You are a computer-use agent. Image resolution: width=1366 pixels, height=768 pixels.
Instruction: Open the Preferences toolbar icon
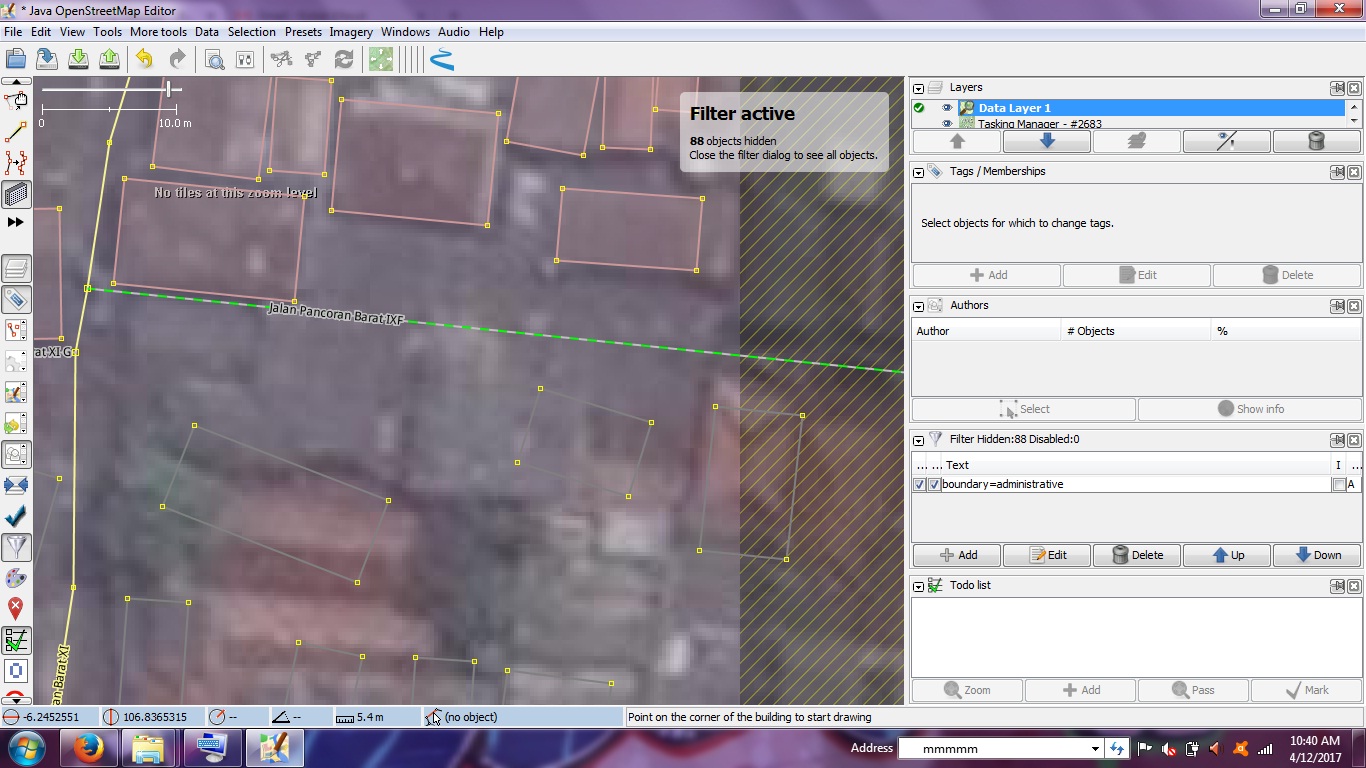pyautogui.click(x=245, y=60)
